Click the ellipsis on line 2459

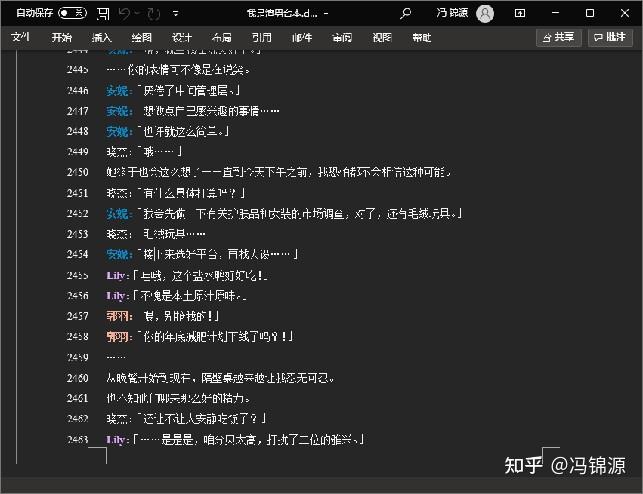point(116,357)
